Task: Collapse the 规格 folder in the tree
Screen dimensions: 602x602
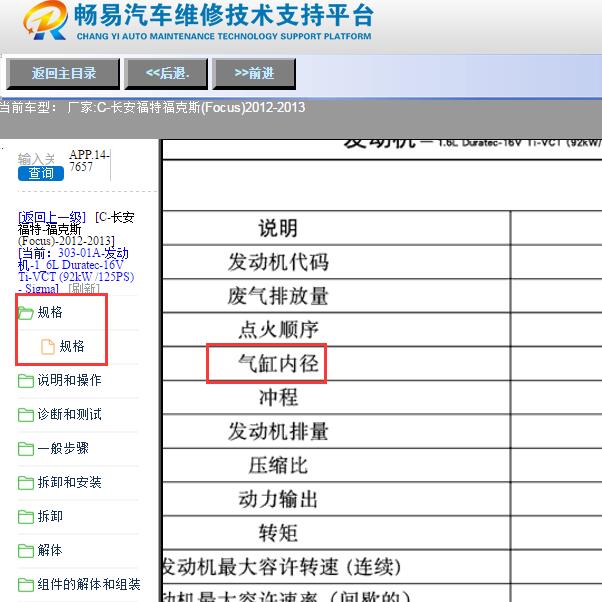Action: (50, 313)
